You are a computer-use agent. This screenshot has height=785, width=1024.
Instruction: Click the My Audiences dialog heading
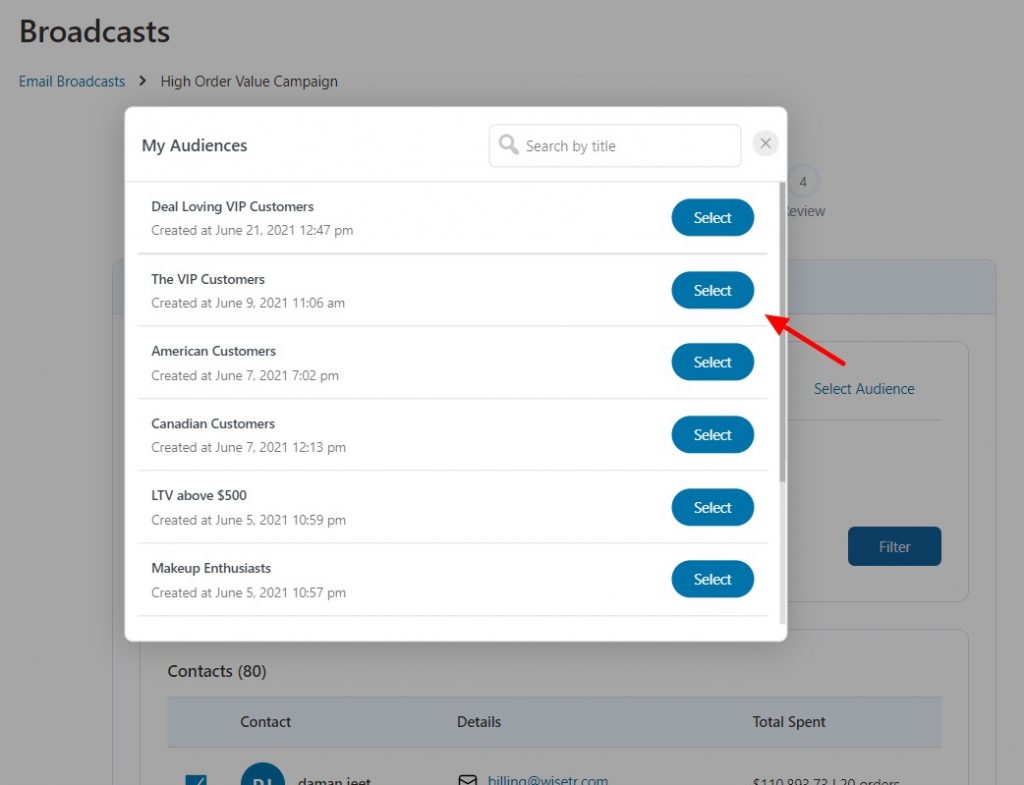tap(195, 145)
